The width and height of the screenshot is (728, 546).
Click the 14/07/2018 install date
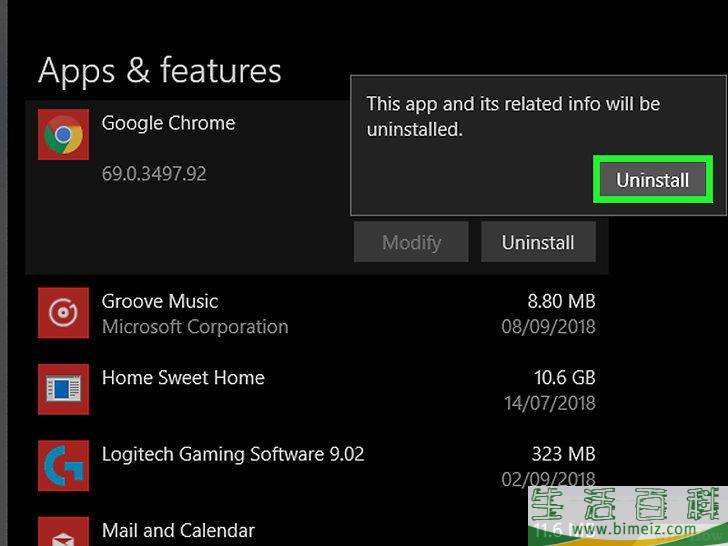[x=550, y=403]
